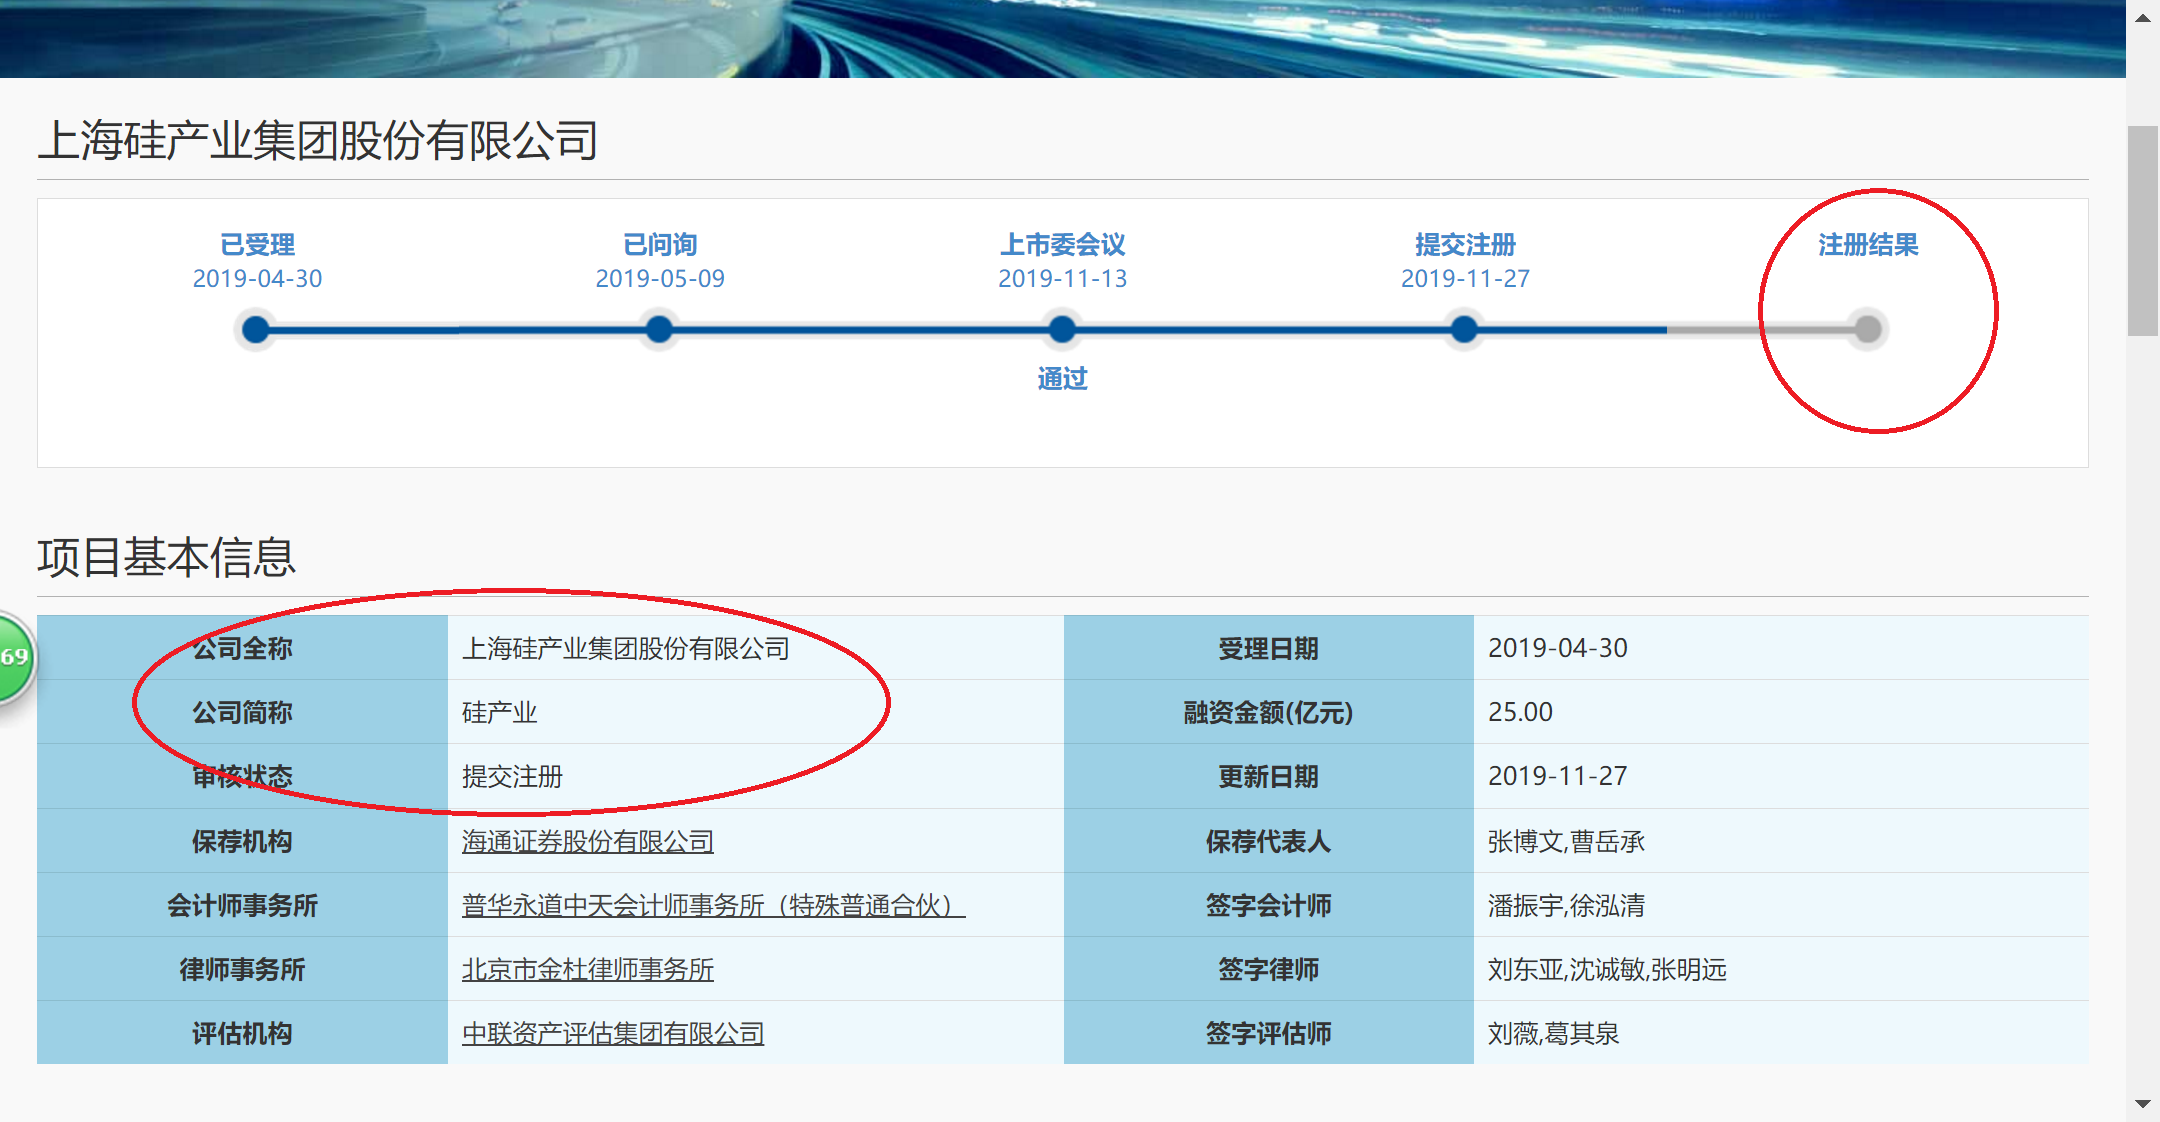Screen dimensions: 2160x1122
Task: Open the 普华永道中天会计师事务所 link
Action: pyautogui.click(x=713, y=906)
